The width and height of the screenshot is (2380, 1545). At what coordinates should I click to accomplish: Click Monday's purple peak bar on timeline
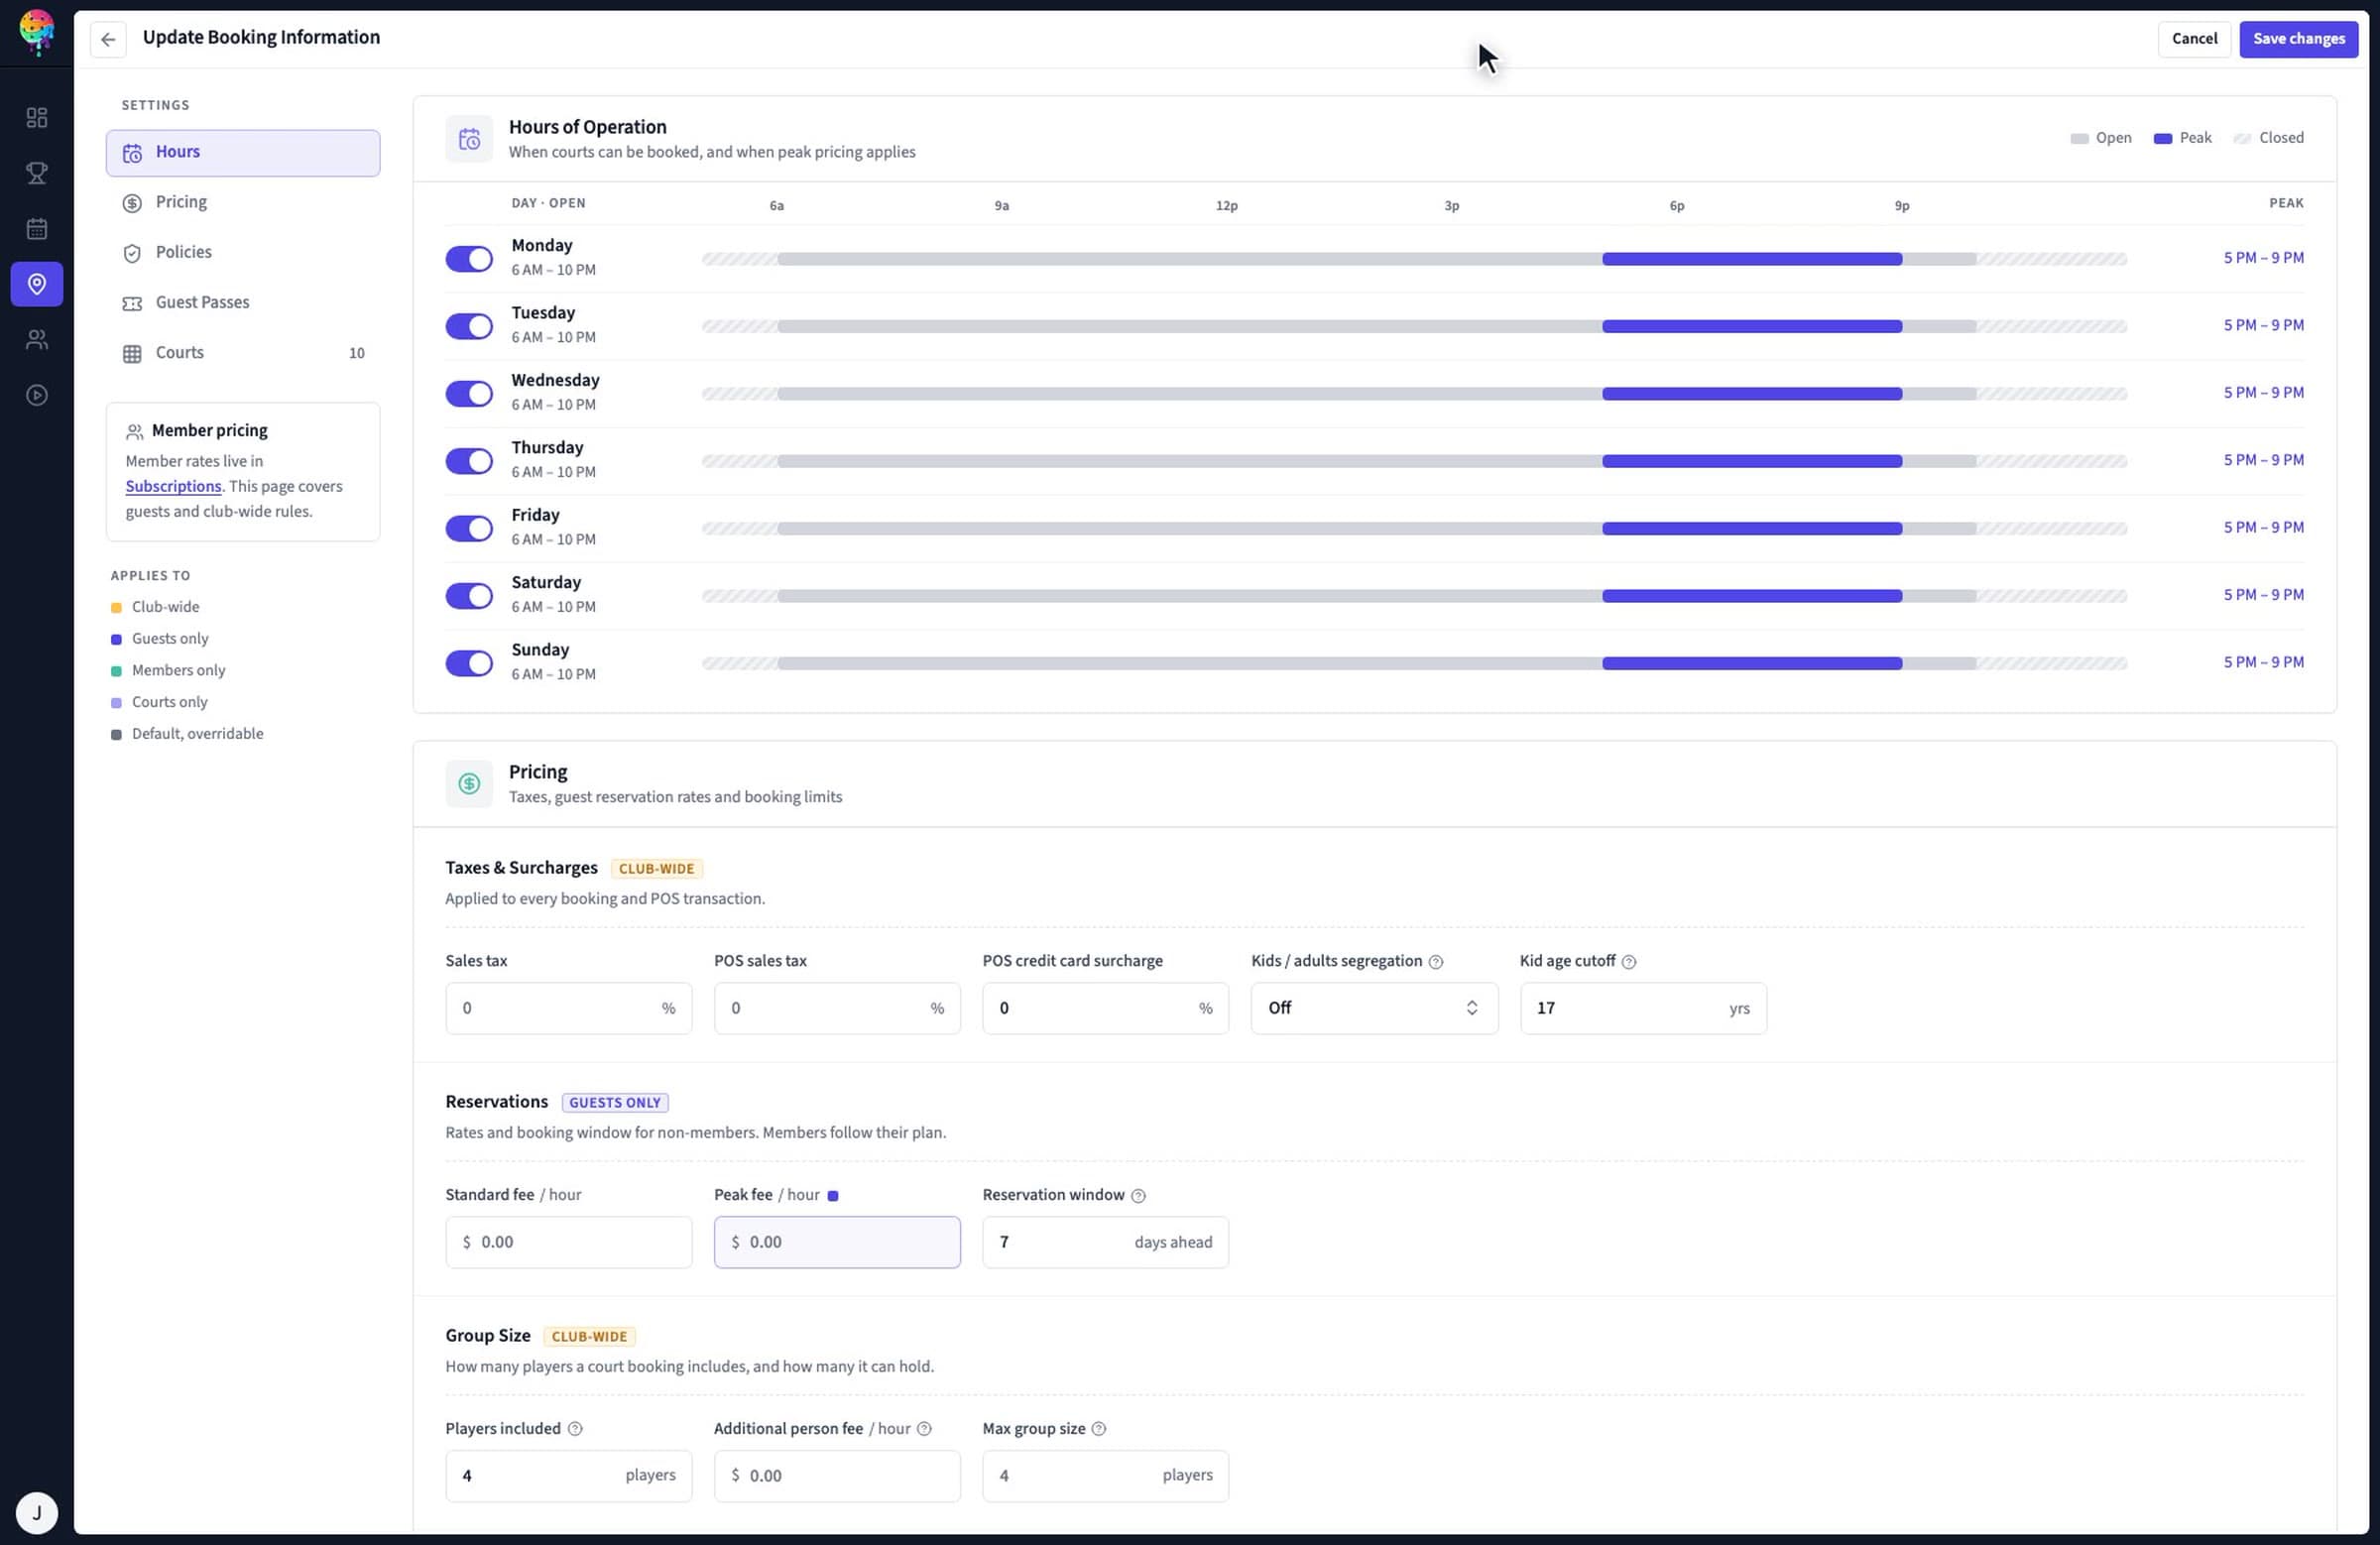[x=1752, y=259]
